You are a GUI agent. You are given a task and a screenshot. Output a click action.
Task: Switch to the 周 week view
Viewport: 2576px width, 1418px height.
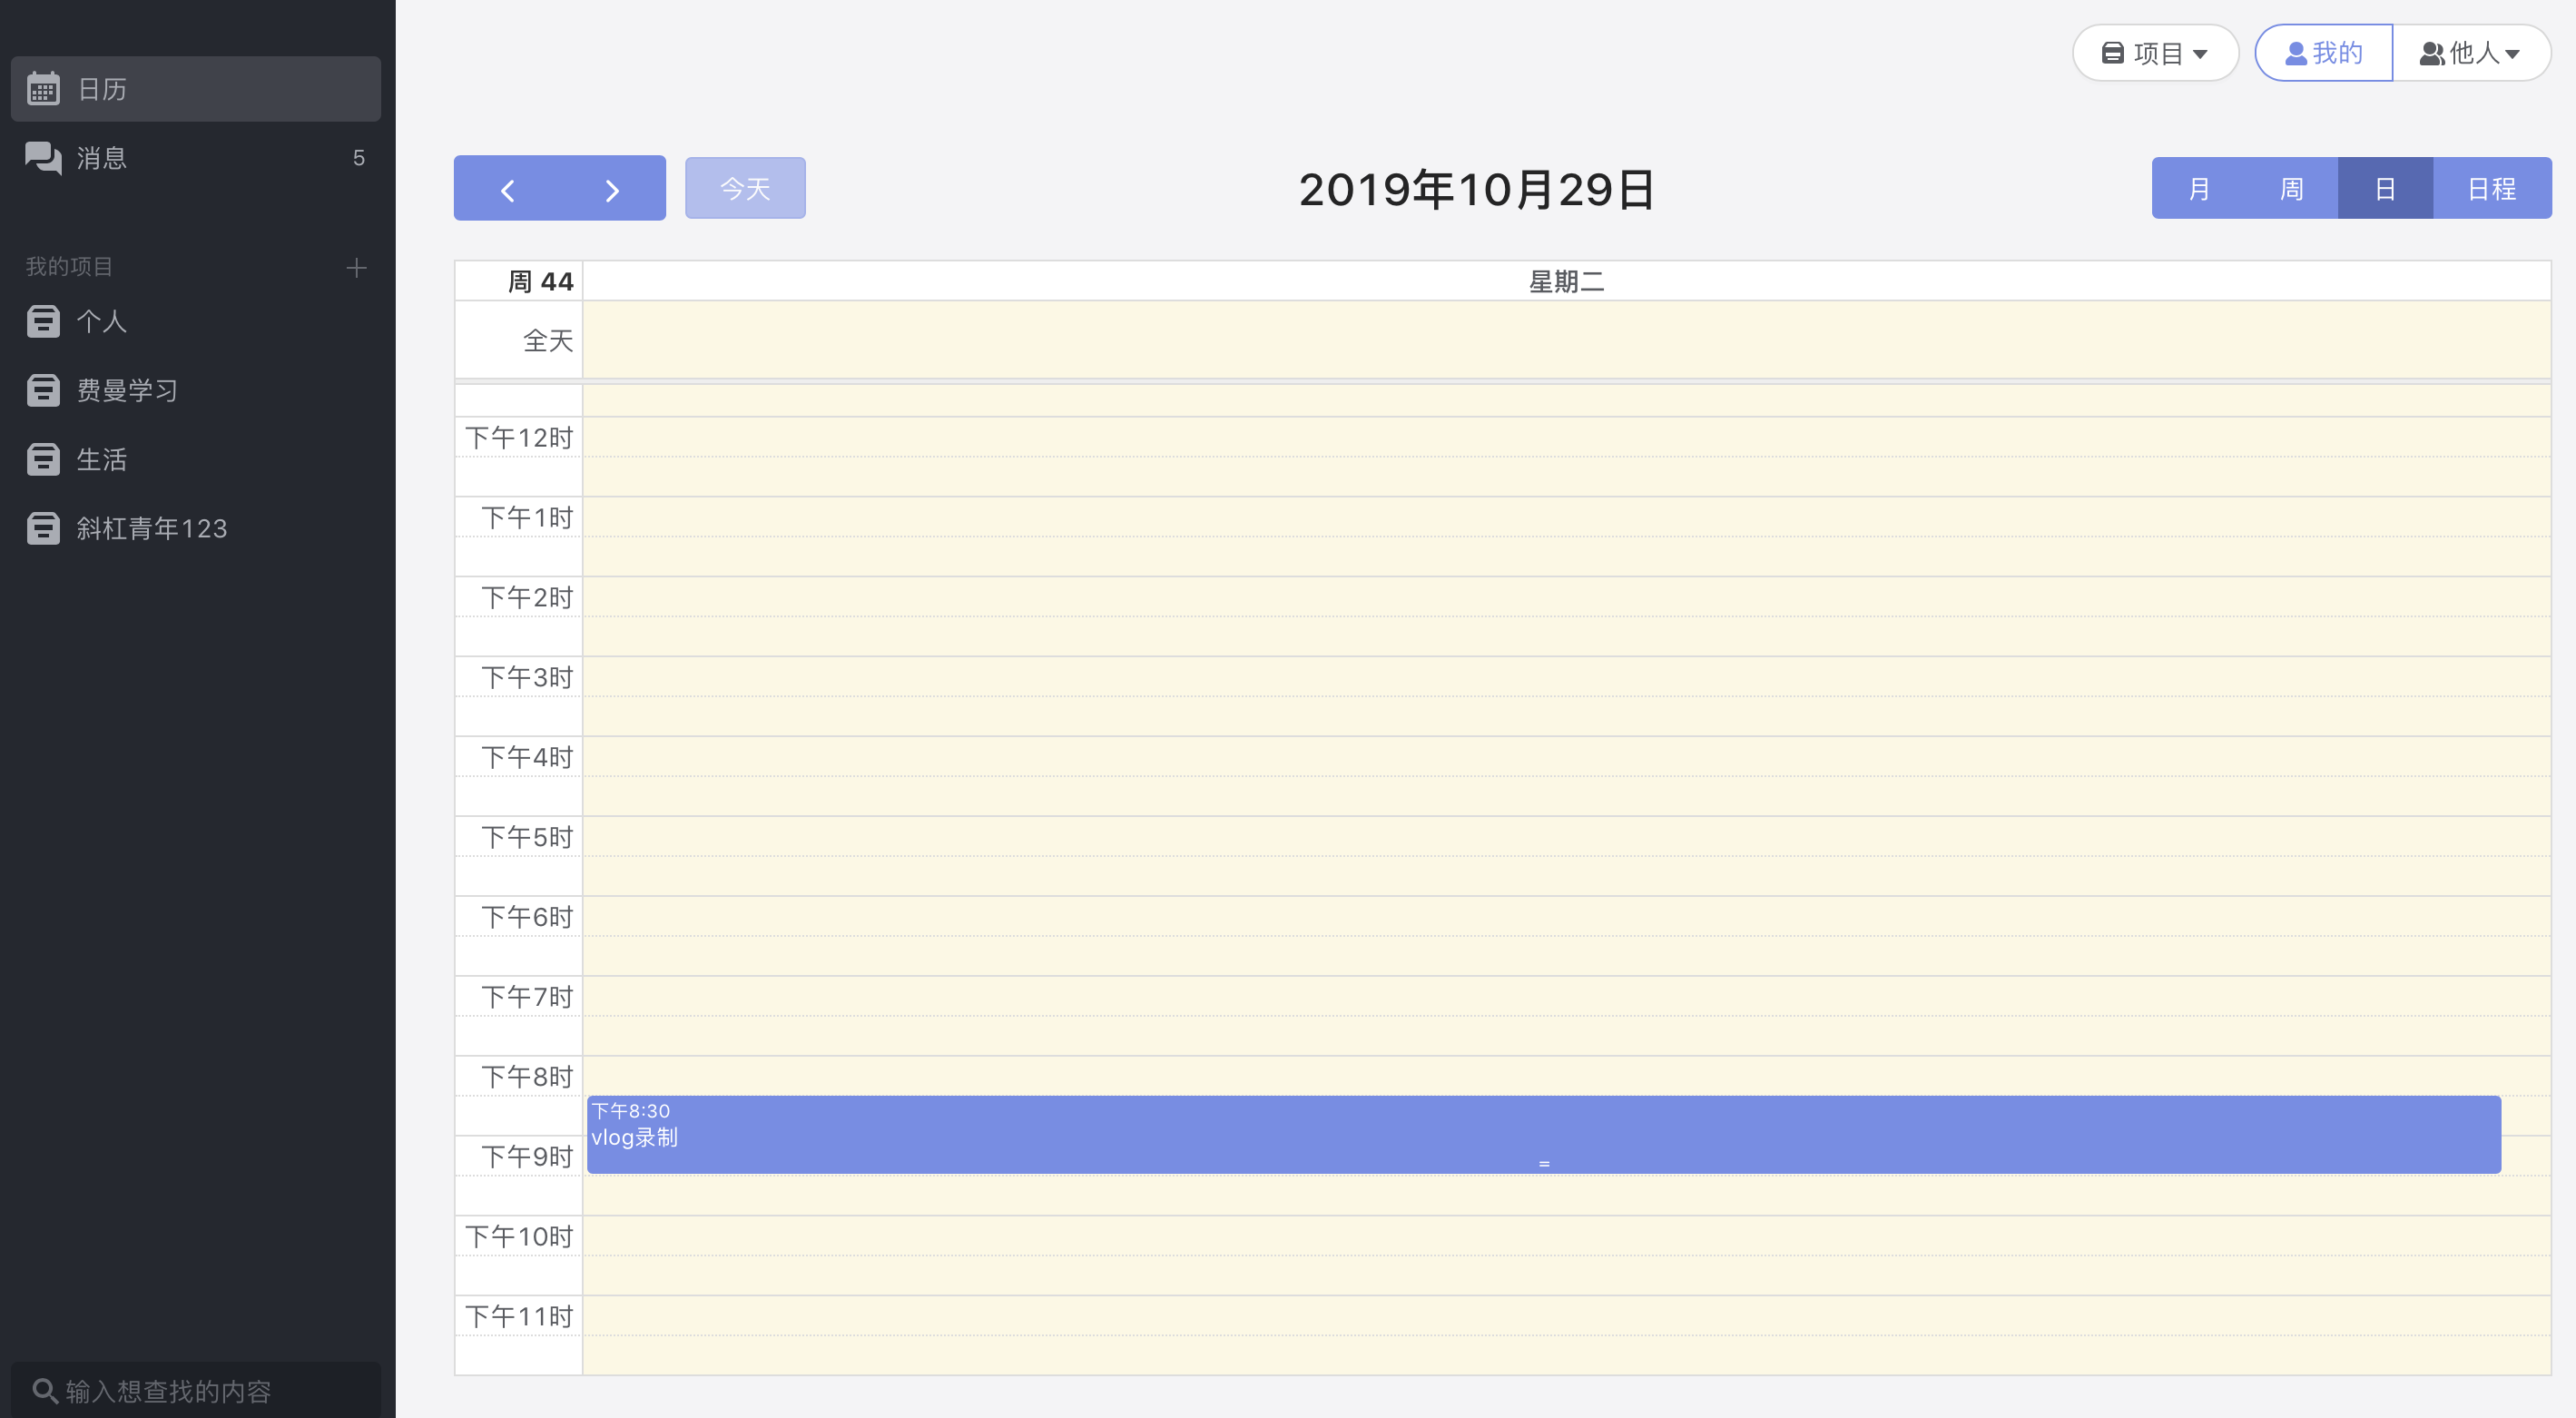point(2291,189)
